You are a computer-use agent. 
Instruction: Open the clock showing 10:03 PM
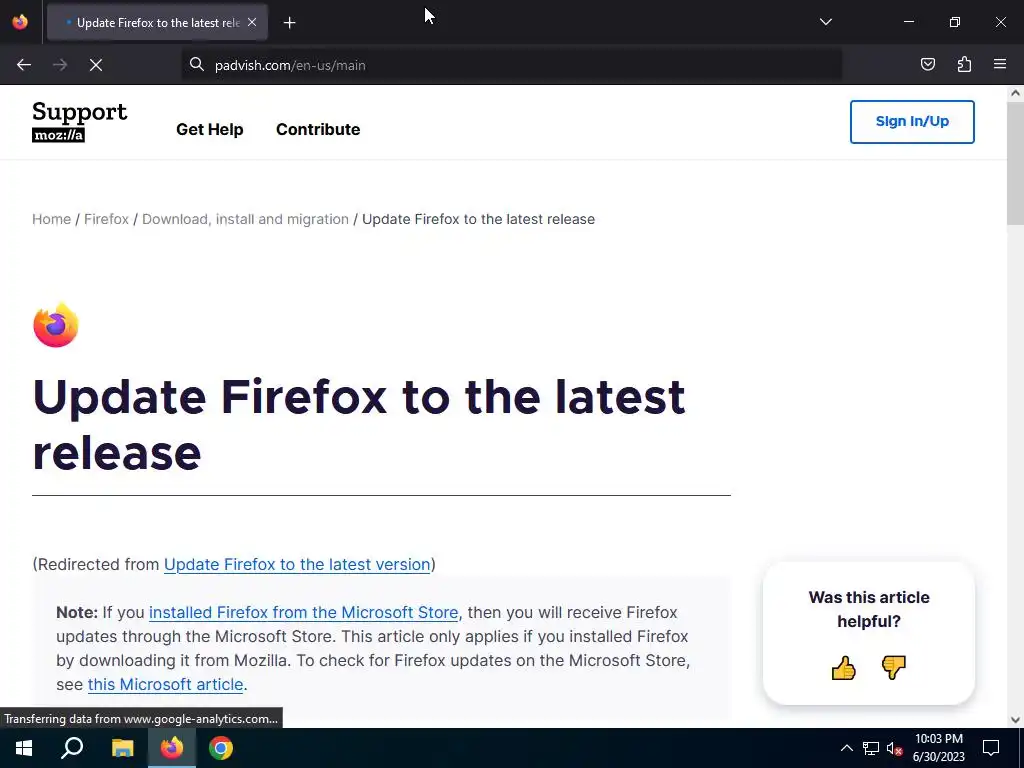click(x=938, y=748)
